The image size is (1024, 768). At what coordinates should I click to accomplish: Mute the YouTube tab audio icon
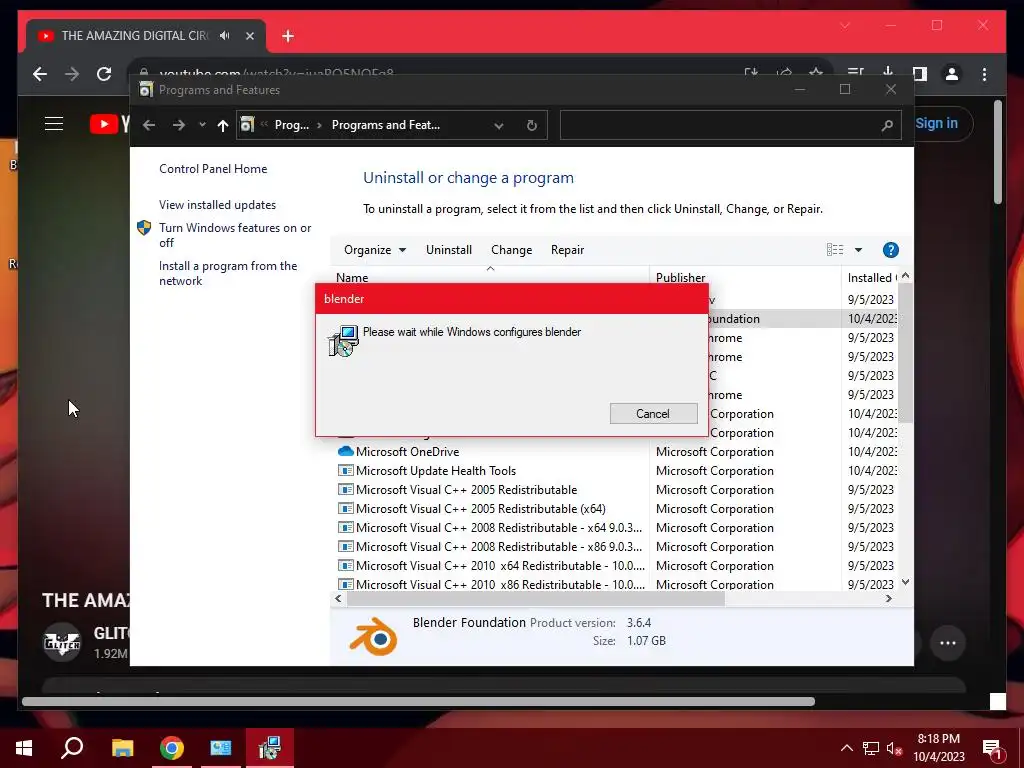225,35
